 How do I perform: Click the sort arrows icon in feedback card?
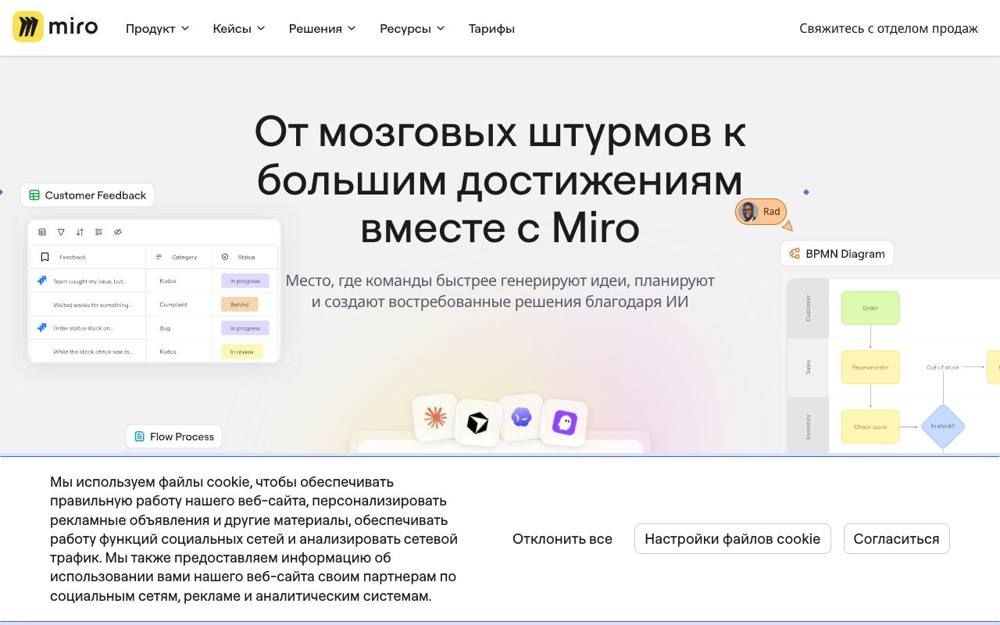tap(80, 232)
